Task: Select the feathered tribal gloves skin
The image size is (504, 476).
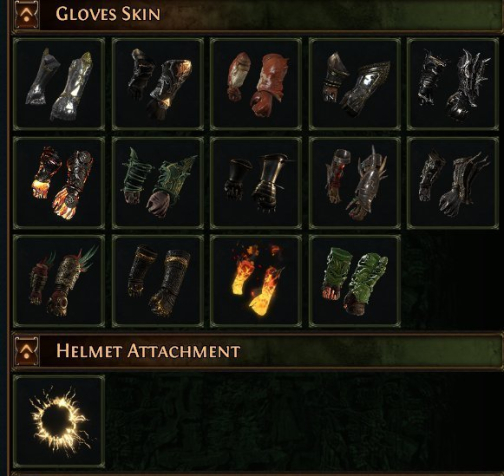Action: pyautogui.click(x=59, y=281)
